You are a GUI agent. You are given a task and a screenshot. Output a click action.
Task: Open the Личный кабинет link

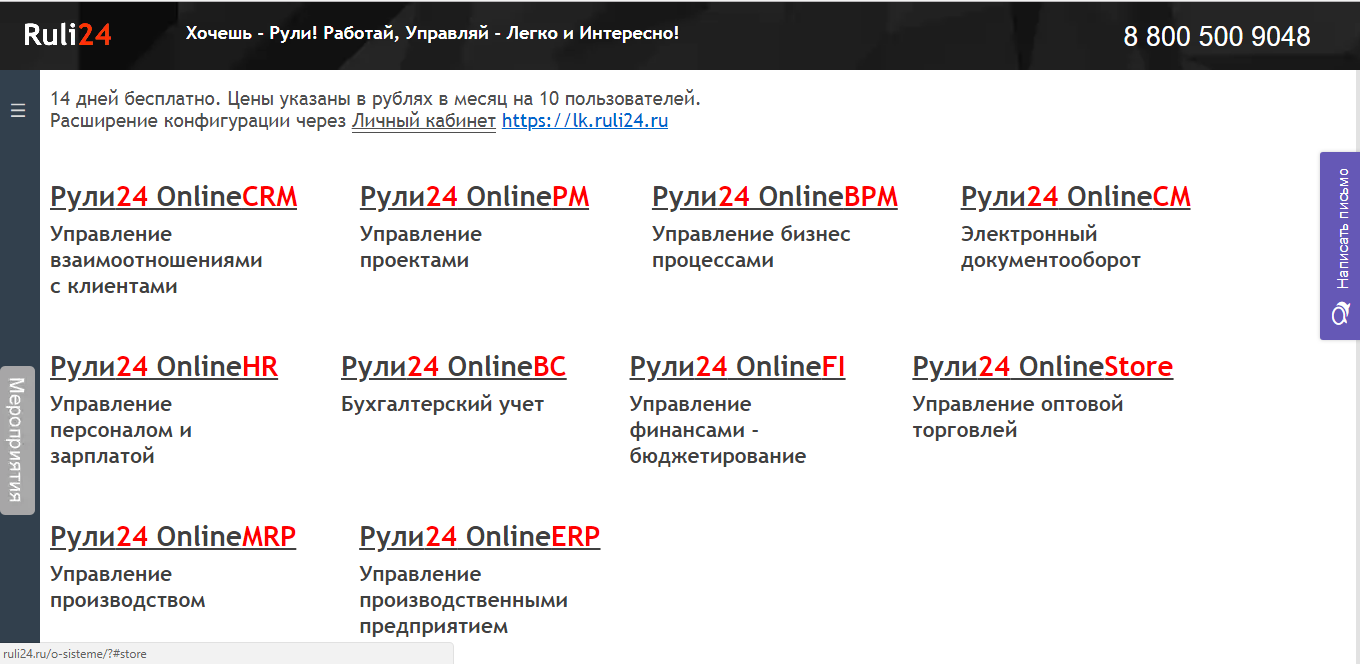(423, 121)
